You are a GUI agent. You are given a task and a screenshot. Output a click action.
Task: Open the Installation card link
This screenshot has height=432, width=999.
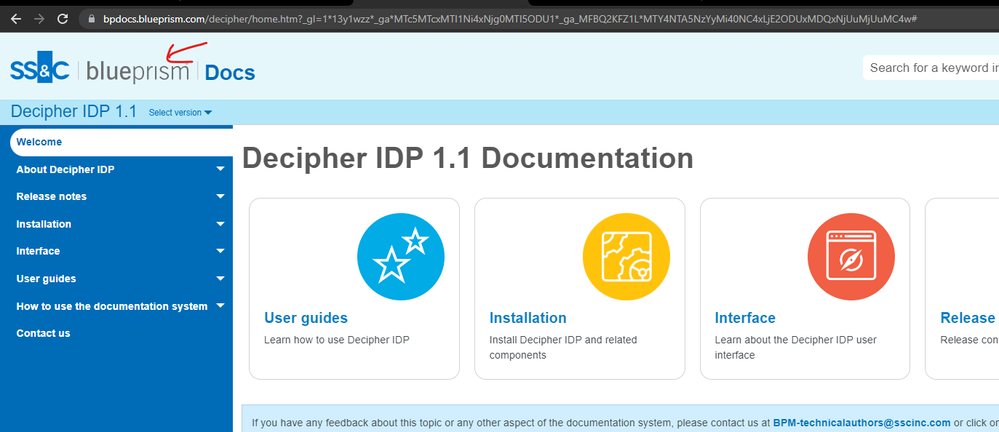tap(528, 317)
